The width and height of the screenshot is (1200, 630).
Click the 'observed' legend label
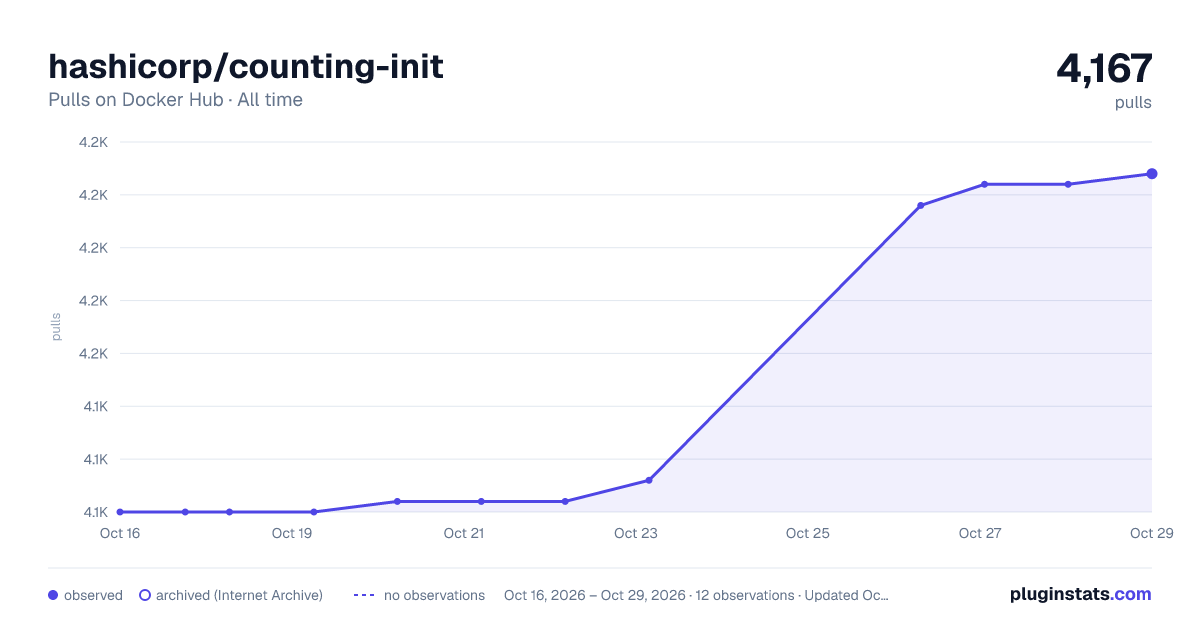(x=93, y=595)
